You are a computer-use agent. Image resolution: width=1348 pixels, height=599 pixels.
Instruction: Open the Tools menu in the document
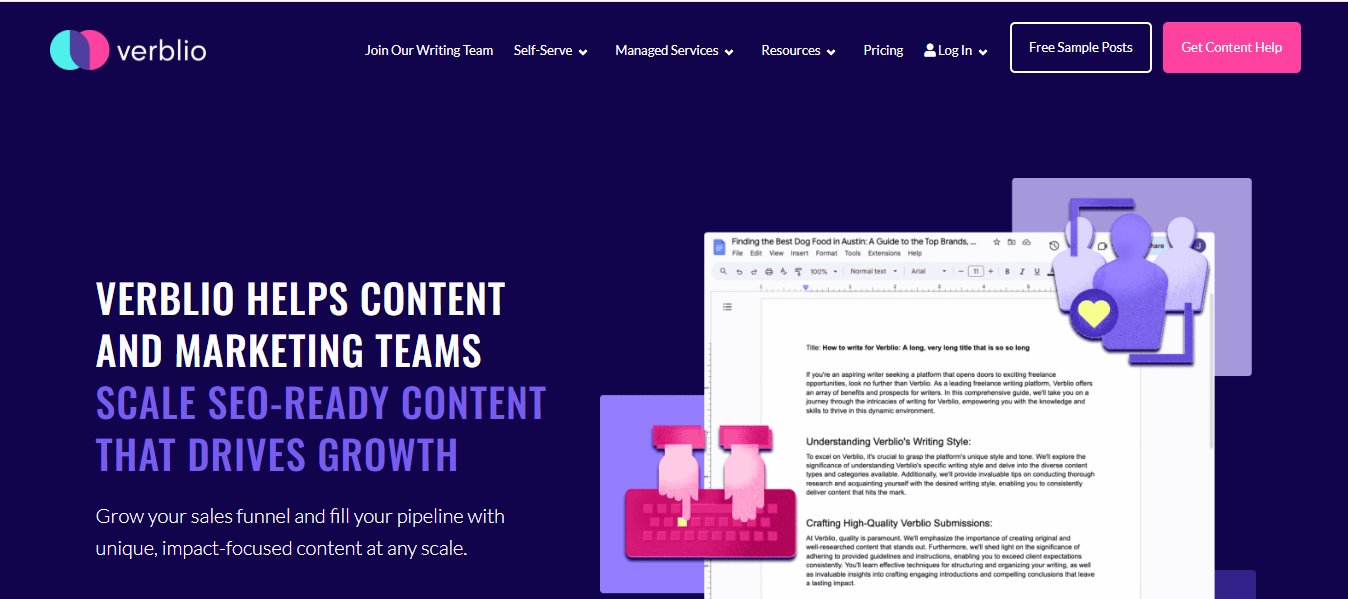click(x=852, y=253)
